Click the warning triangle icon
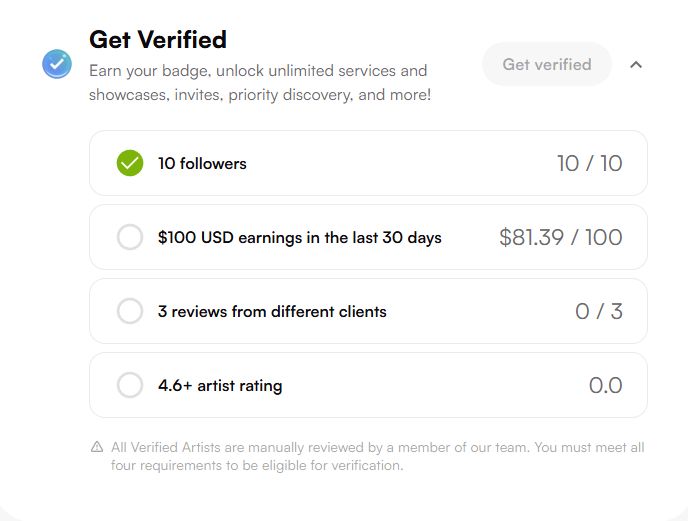The width and height of the screenshot is (688, 521). pyautogui.click(x=97, y=447)
